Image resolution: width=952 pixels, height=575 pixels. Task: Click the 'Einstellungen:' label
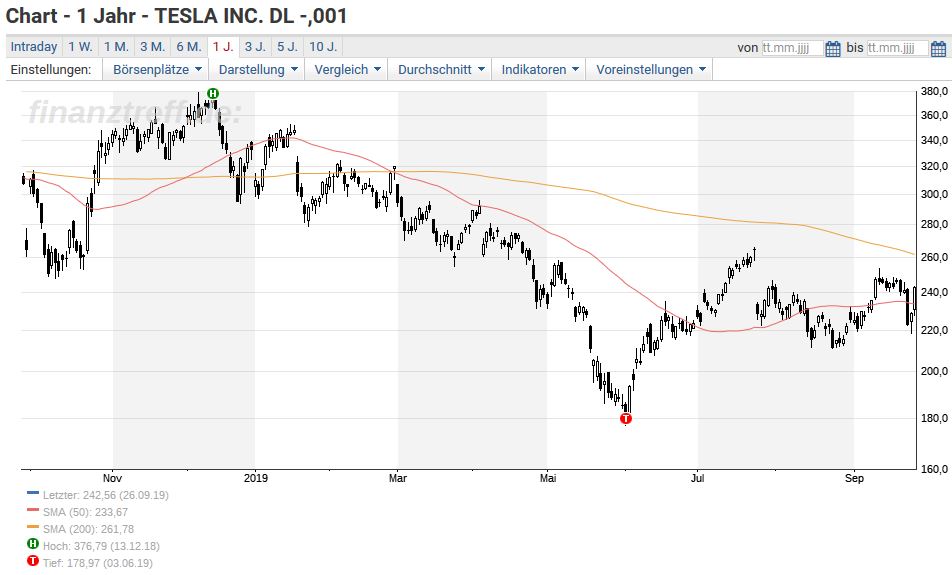click(x=51, y=69)
